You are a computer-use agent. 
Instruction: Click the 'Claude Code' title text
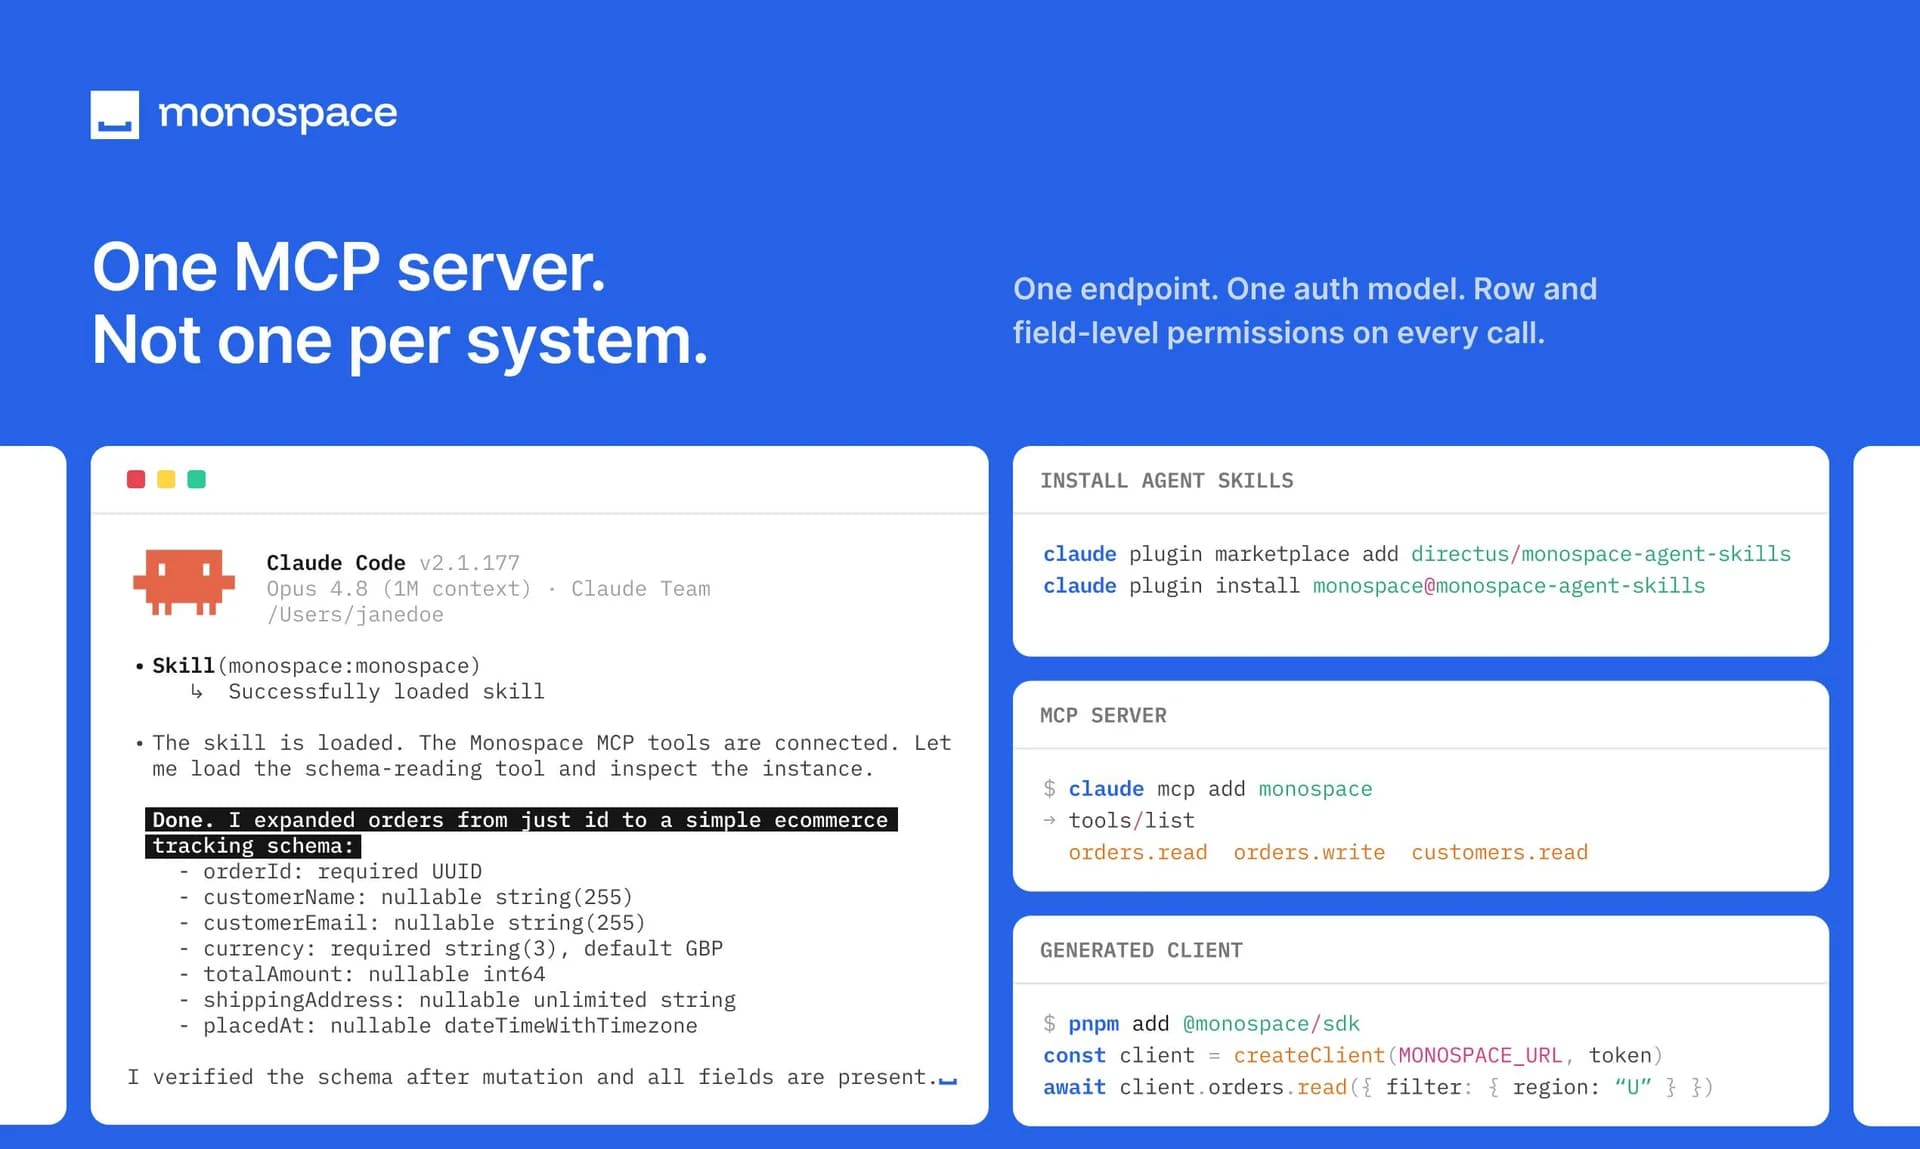(x=335, y=563)
